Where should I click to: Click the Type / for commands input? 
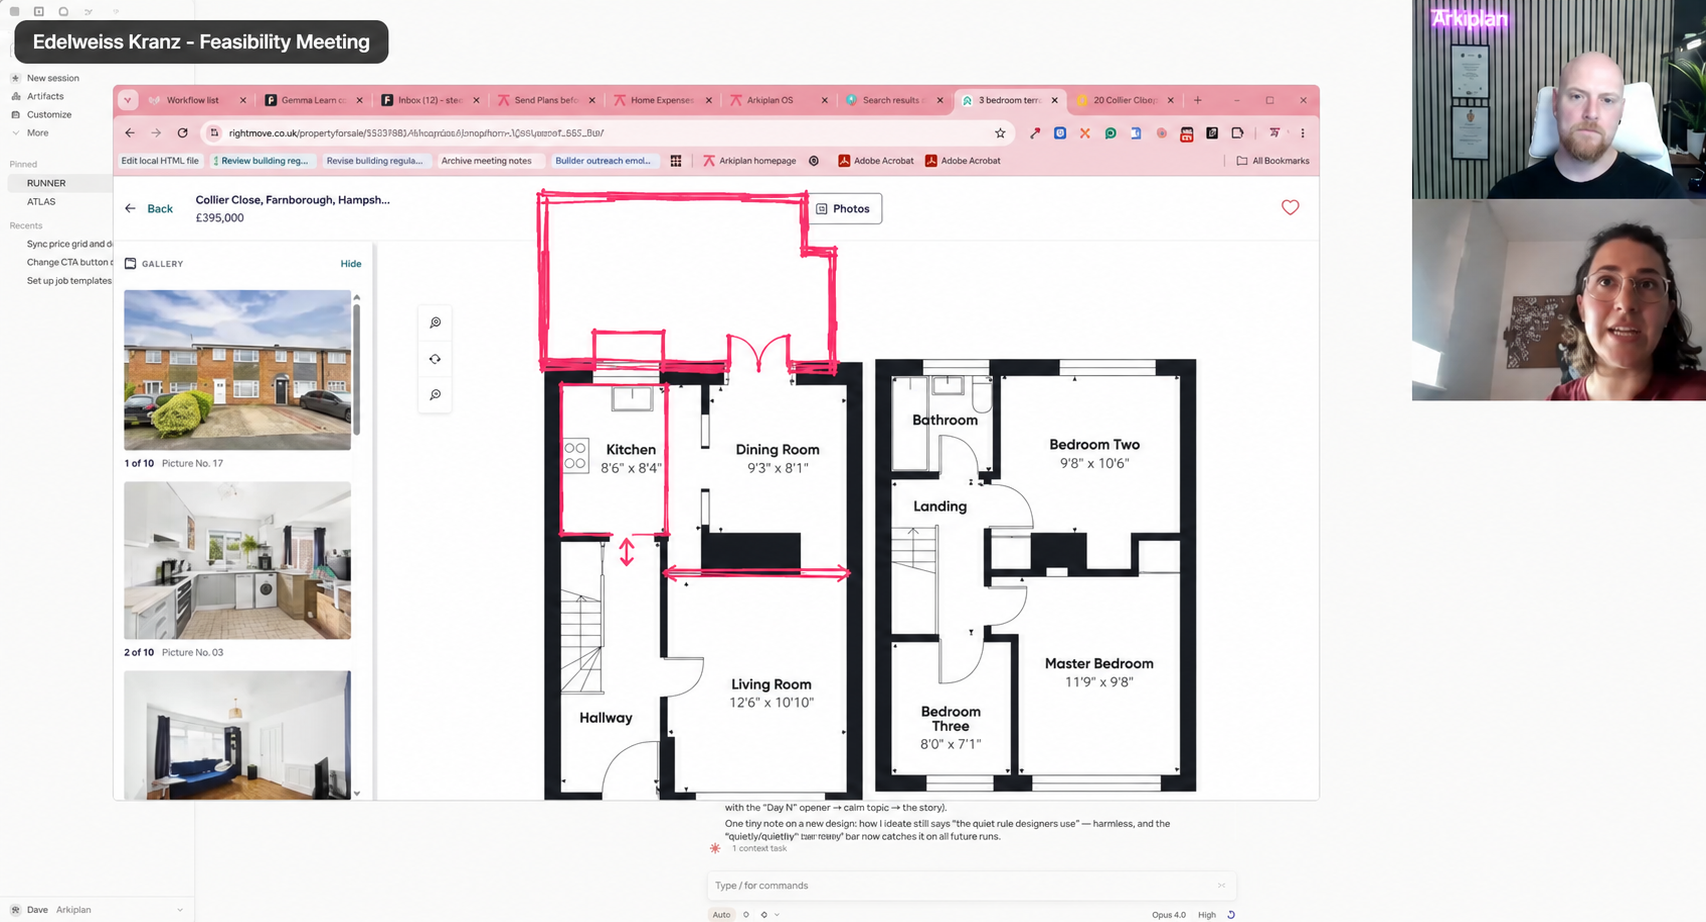pos(971,885)
